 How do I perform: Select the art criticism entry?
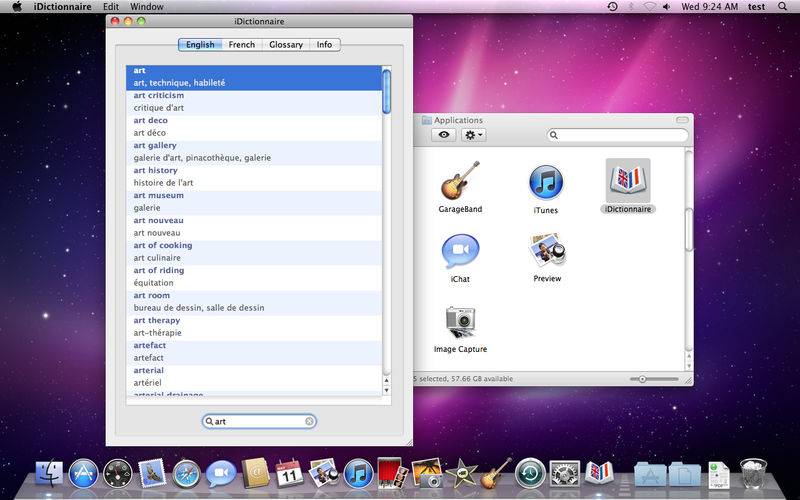pos(254,102)
